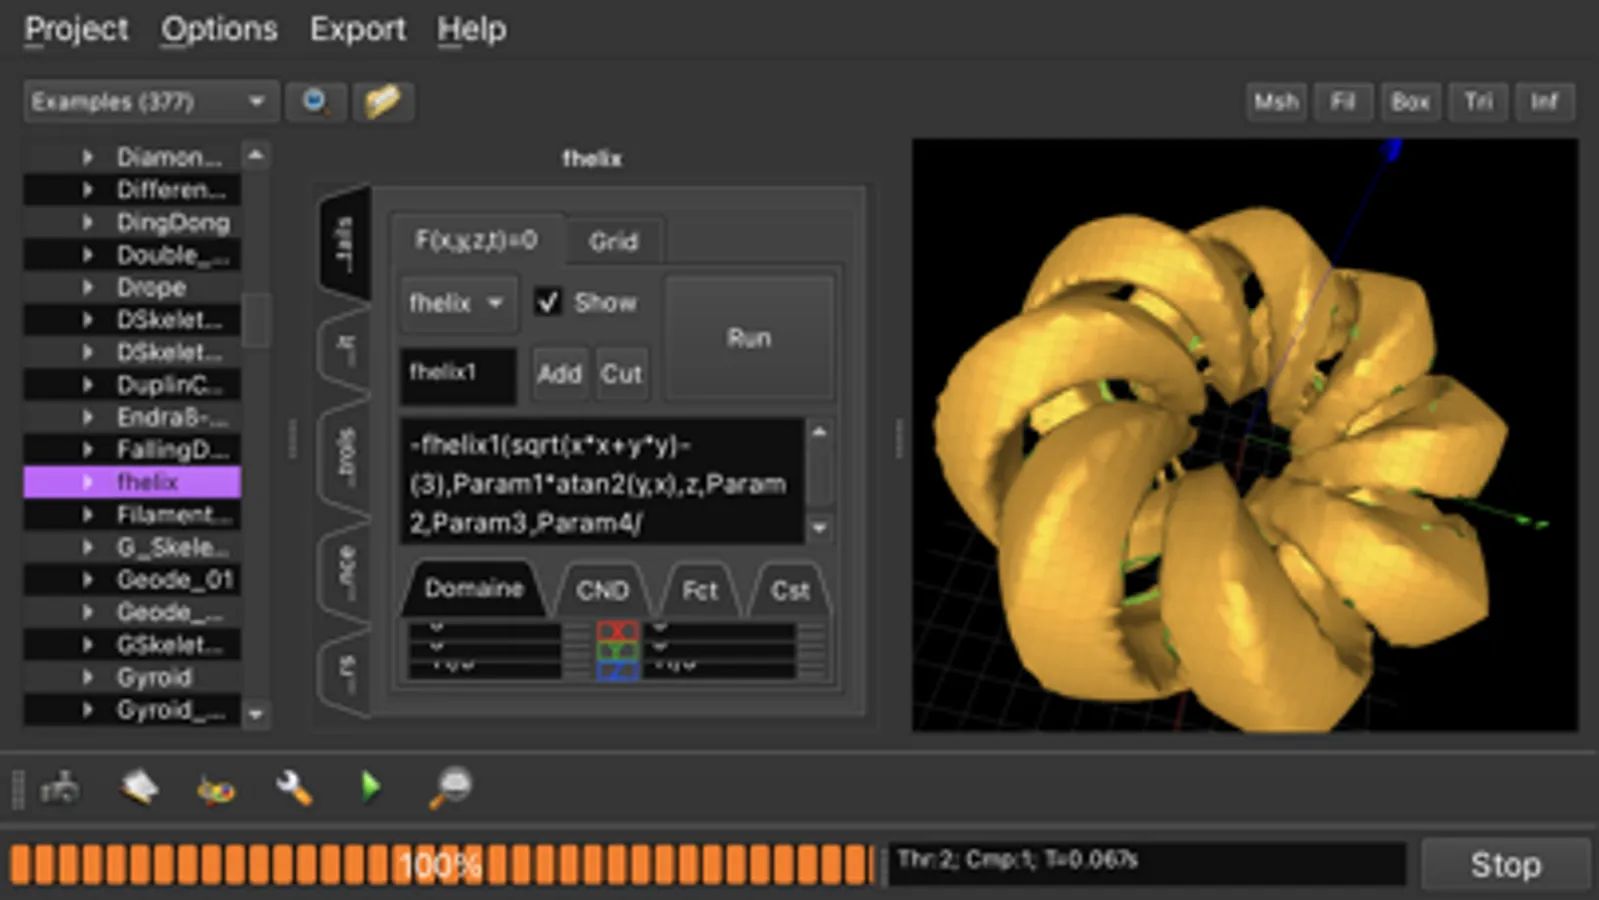Click the orange 100% progress bar
This screenshot has width=1599, height=900.
441,864
